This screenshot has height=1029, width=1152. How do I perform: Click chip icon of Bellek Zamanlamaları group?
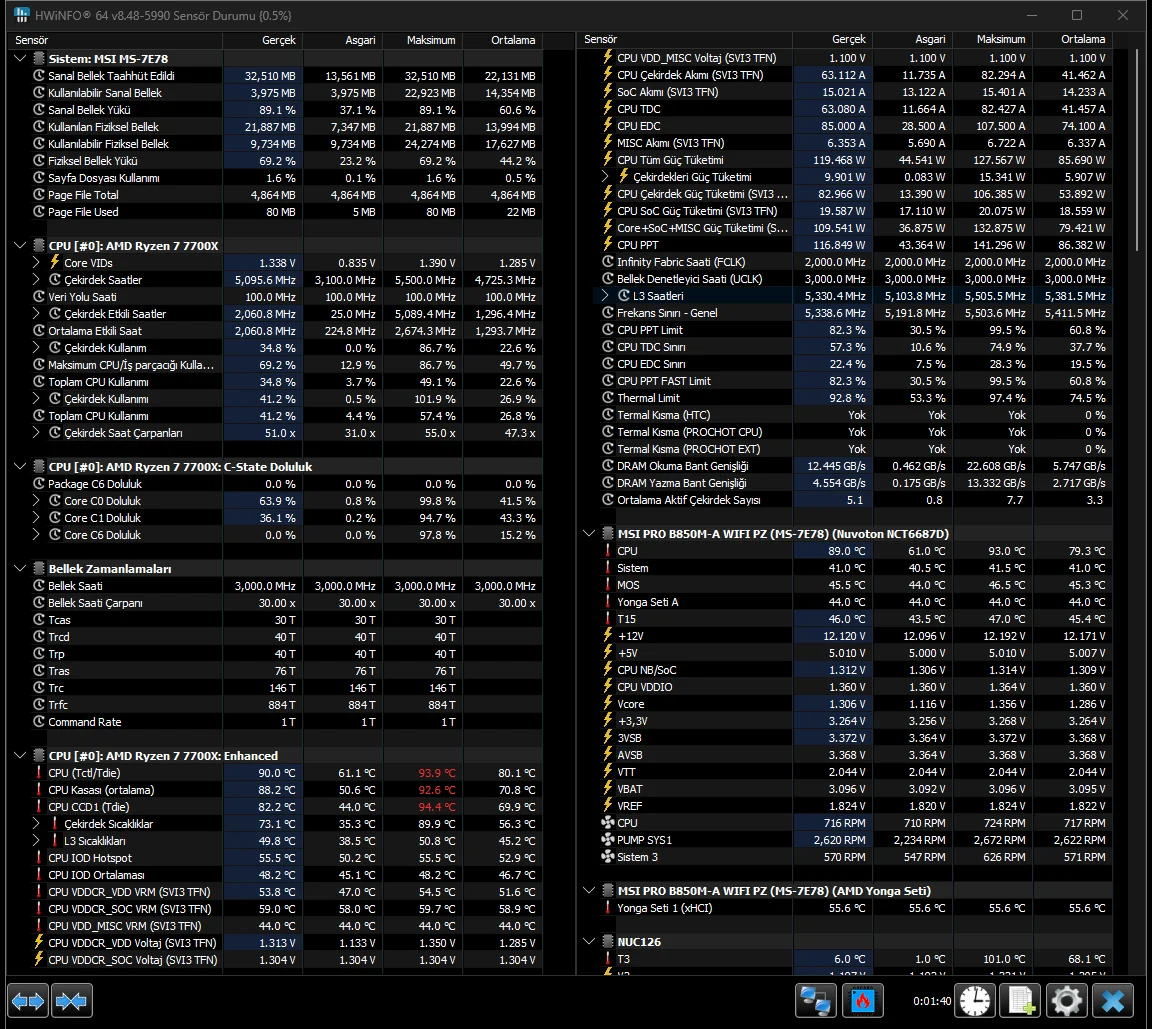coord(39,568)
